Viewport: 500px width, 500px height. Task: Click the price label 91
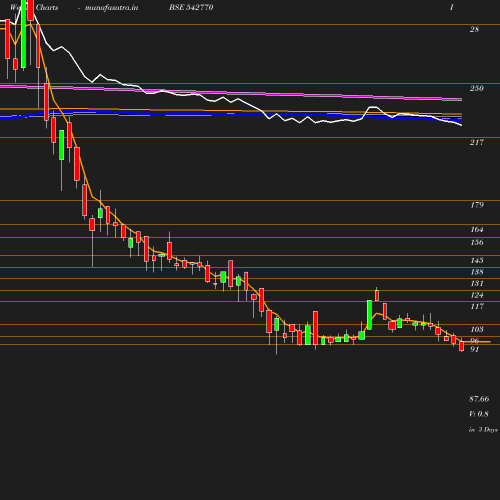474,349
